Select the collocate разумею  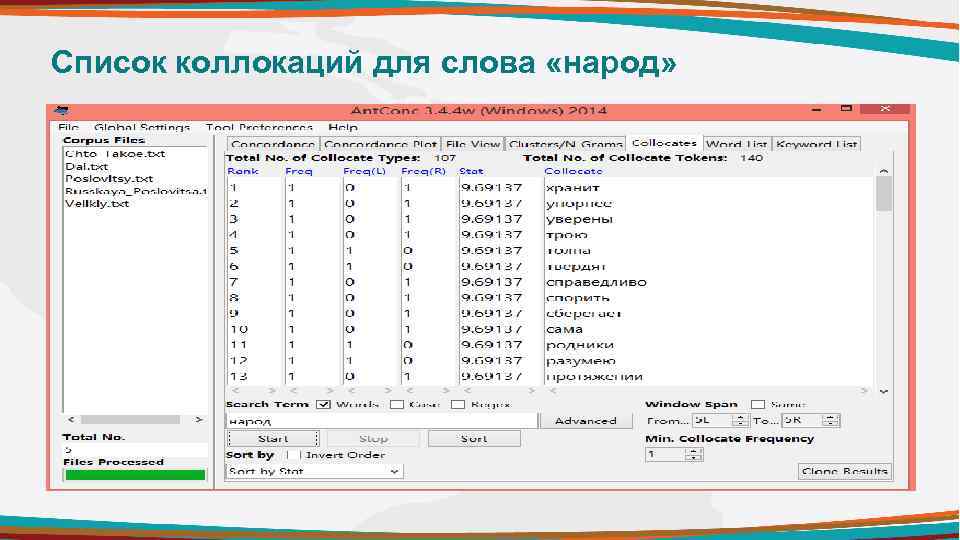[x=580, y=361]
